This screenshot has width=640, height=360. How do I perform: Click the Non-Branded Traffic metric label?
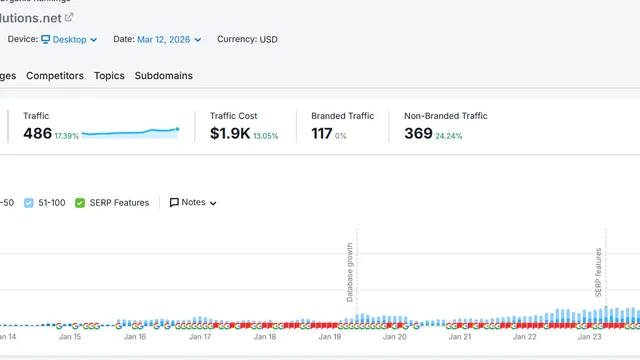tap(446, 116)
